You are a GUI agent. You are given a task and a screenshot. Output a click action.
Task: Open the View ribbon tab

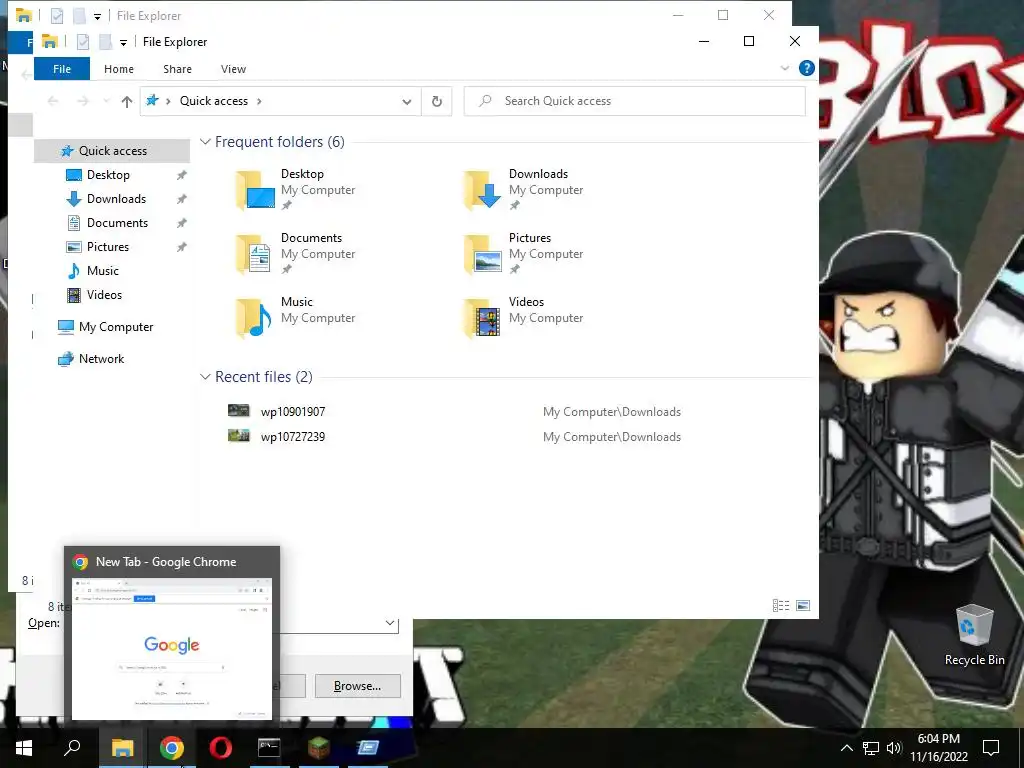tap(233, 69)
